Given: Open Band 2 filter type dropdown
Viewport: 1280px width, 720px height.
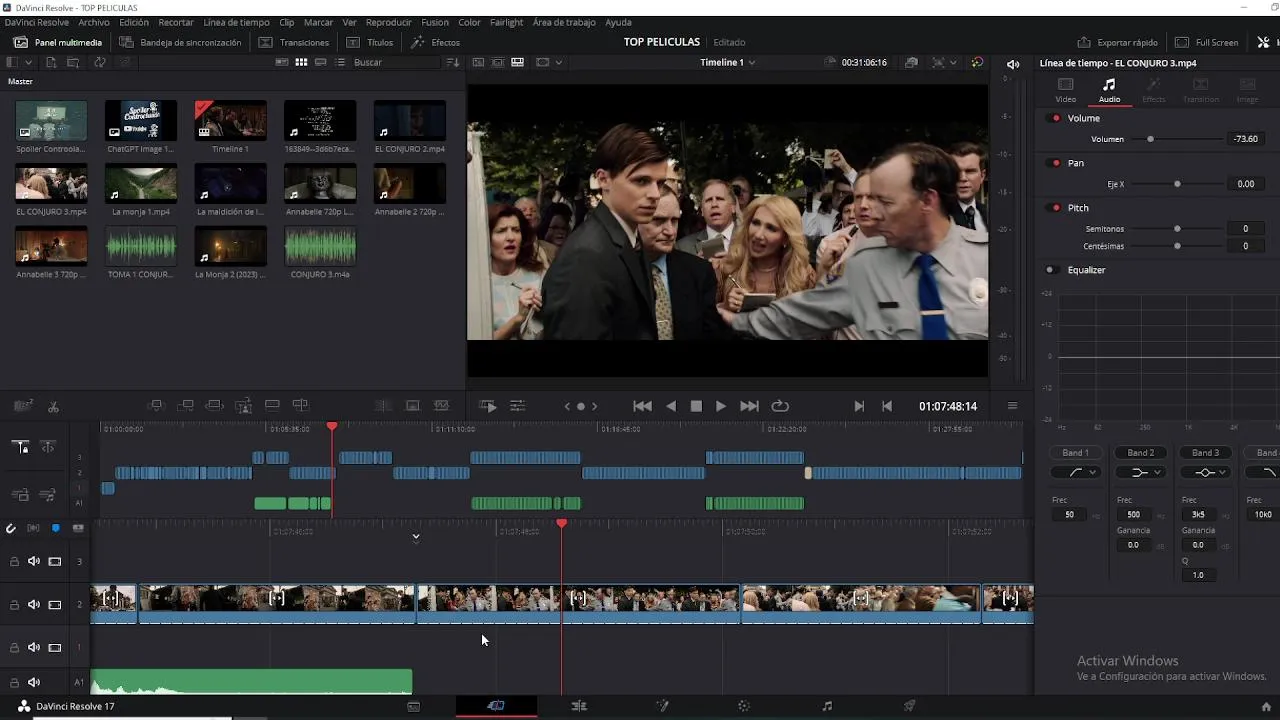Looking at the screenshot, I should tap(1140, 472).
